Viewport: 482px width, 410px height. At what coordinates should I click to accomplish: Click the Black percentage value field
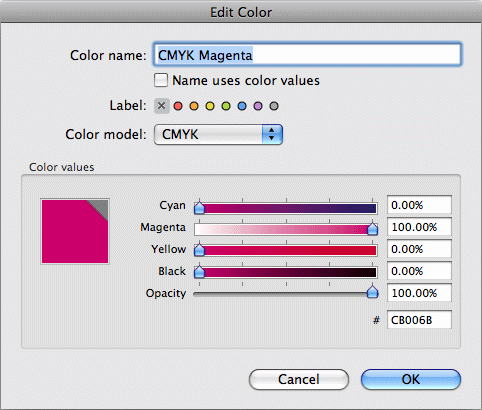(419, 271)
